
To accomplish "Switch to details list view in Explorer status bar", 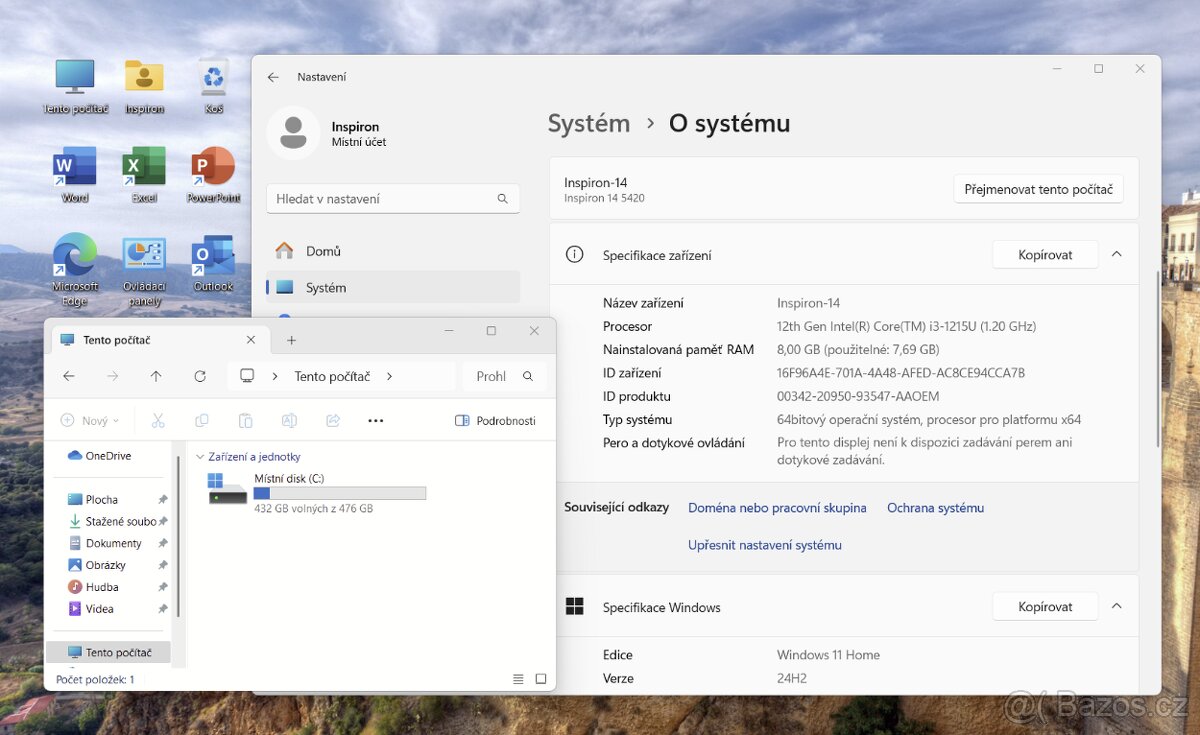I will click(518, 679).
